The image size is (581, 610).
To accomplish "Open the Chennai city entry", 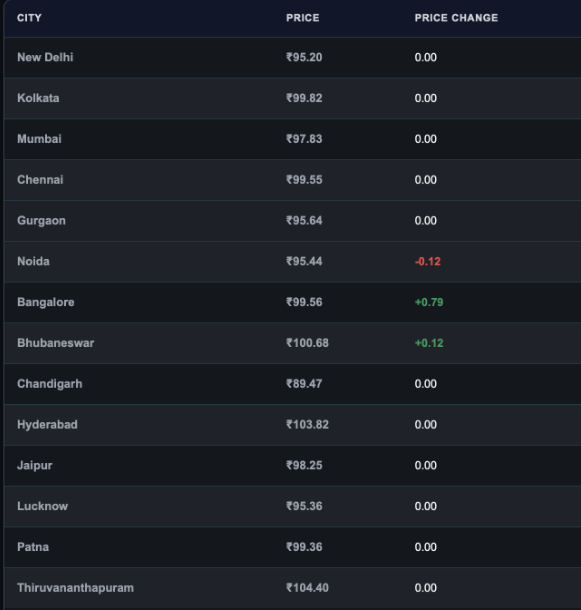I will (x=40, y=180).
